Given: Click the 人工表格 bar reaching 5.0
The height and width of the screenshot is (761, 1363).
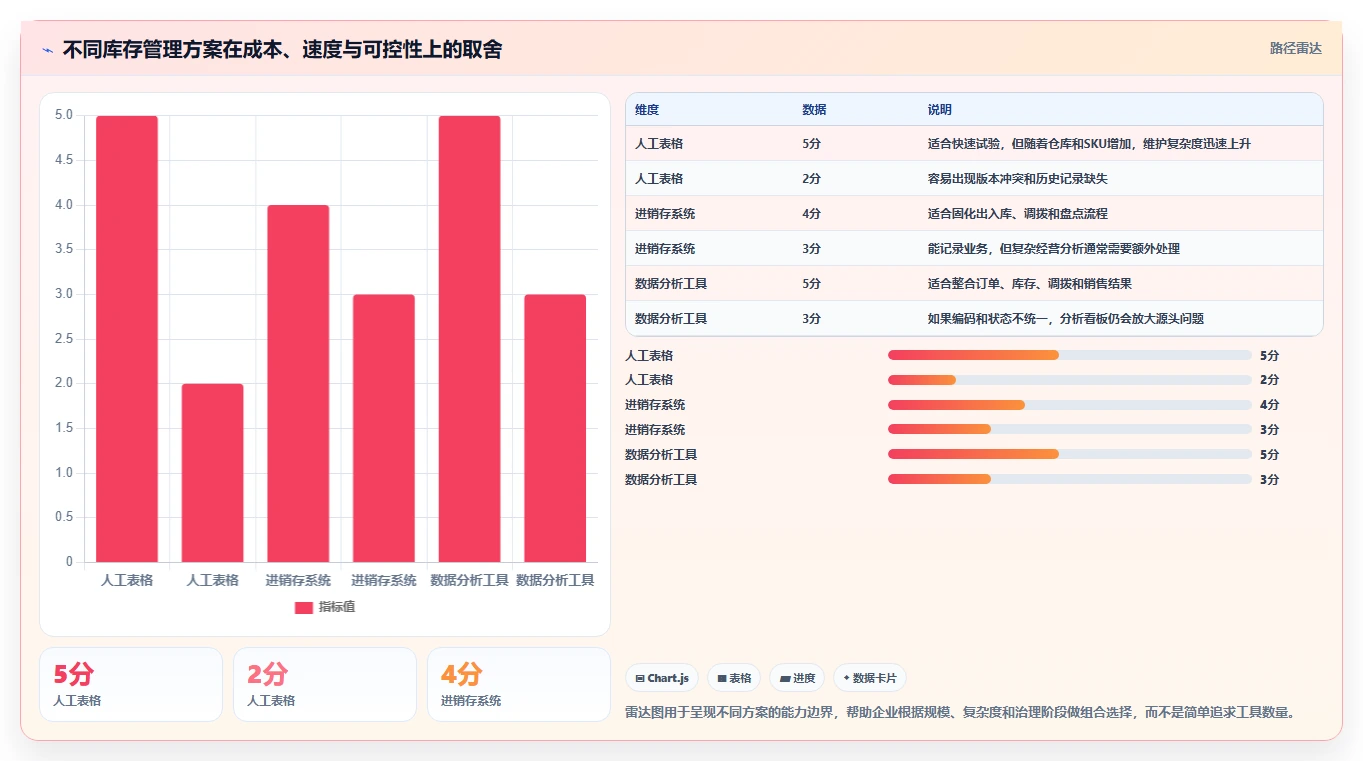Looking at the screenshot, I should (127, 339).
